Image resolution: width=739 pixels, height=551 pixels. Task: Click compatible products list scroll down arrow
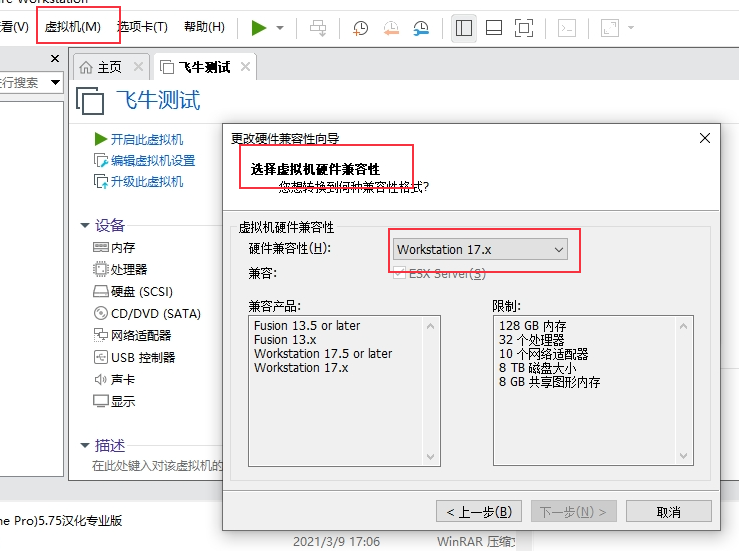[x=430, y=456]
